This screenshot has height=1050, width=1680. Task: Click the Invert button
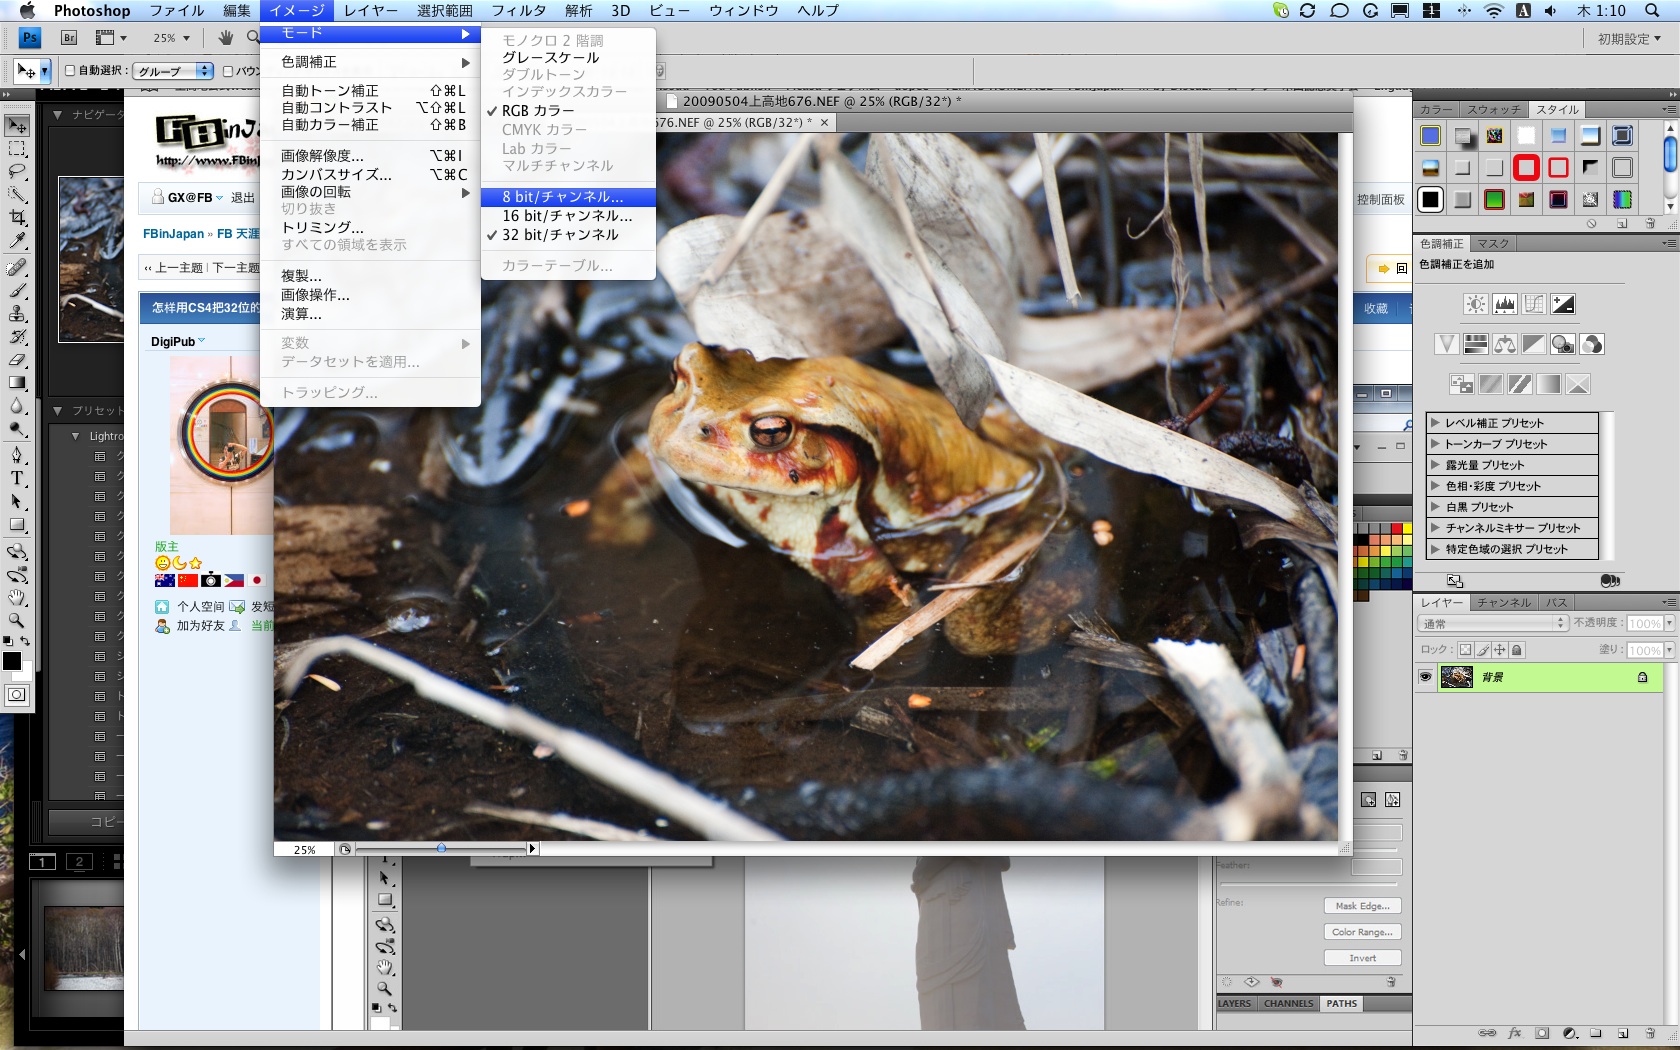(1362, 958)
